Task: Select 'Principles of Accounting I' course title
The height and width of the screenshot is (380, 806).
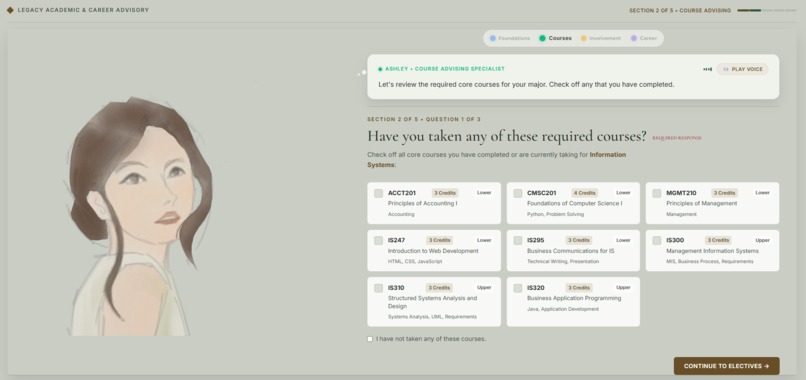Action: pyautogui.click(x=423, y=204)
